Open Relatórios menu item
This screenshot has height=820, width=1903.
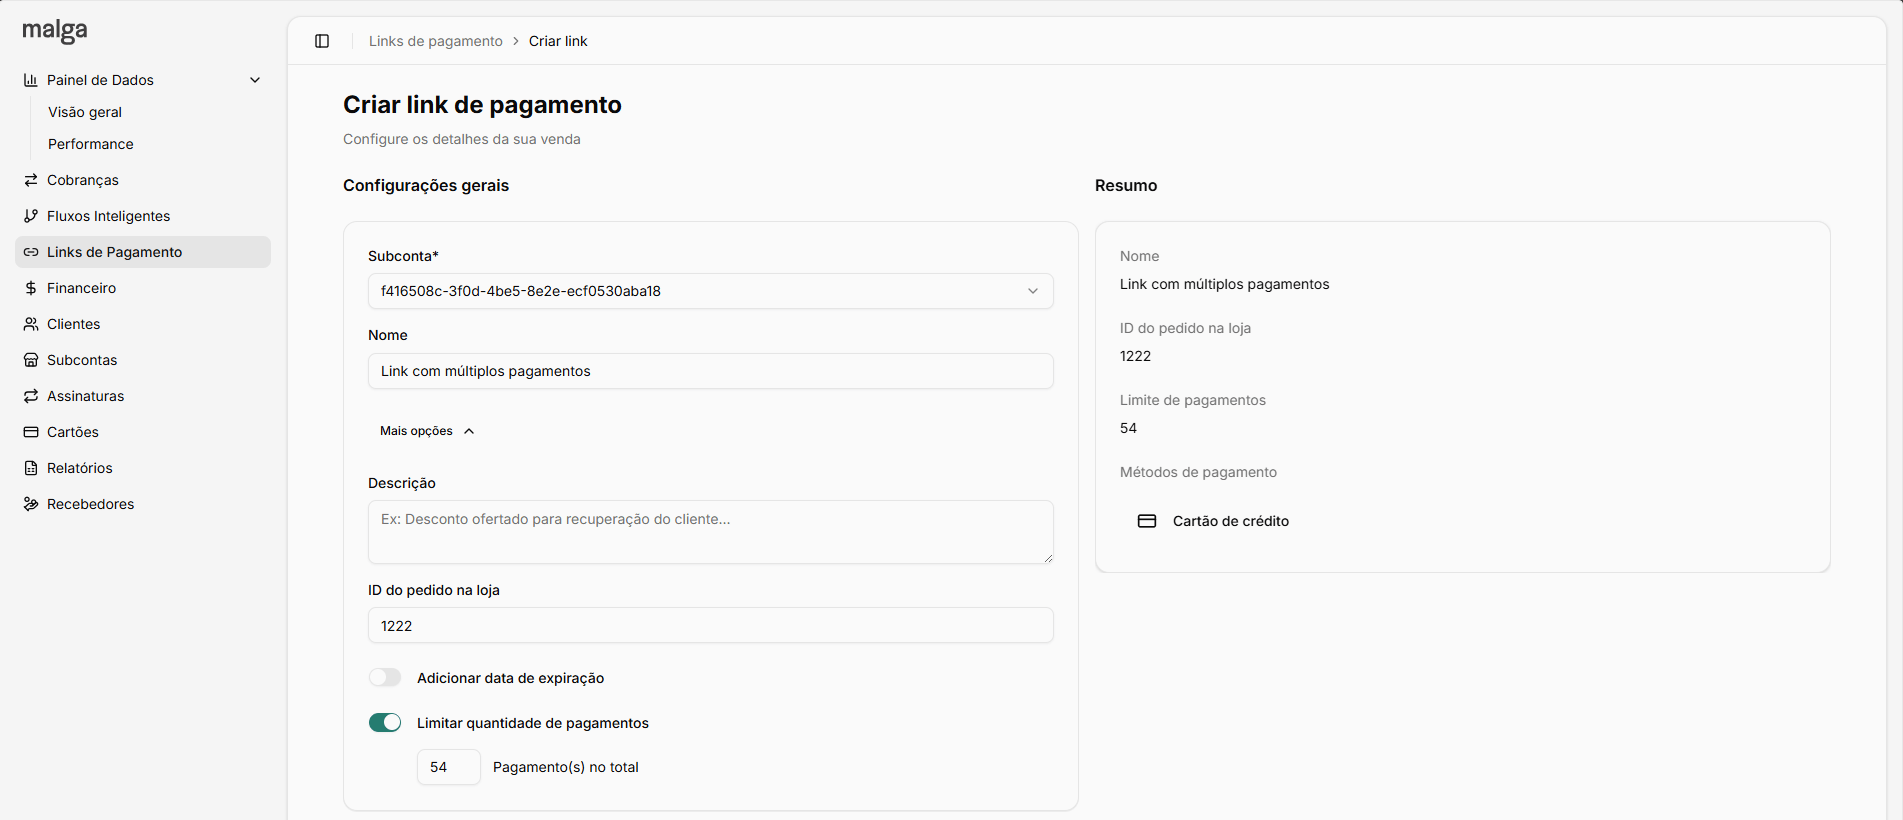[x=143, y=468]
